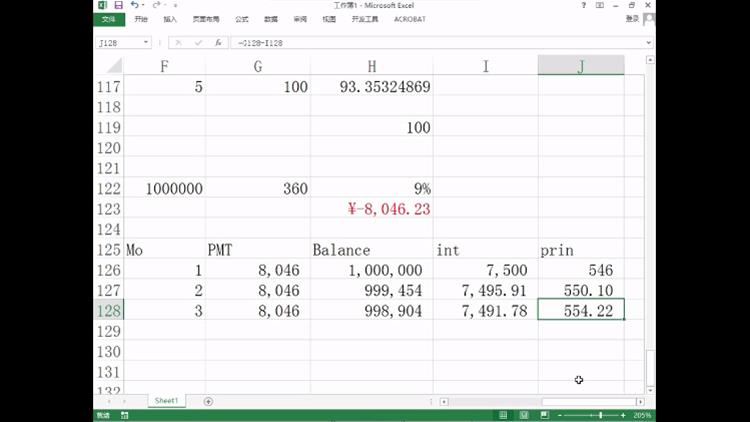Click the cell with 7,495.91
Screen dimensions: 750x422
point(485,290)
